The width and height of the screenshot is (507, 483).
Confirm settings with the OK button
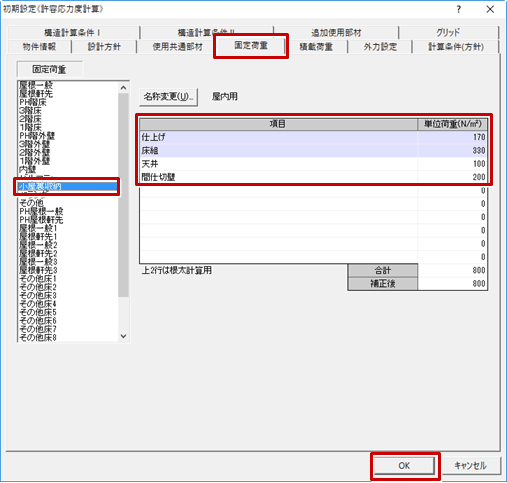point(404,466)
